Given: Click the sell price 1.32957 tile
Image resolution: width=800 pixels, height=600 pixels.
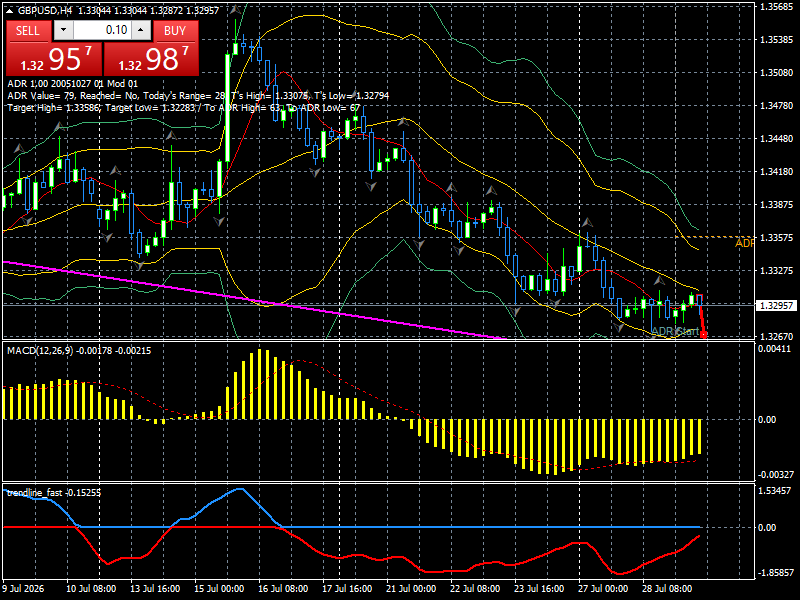Looking at the screenshot, I should (x=54, y=59).
